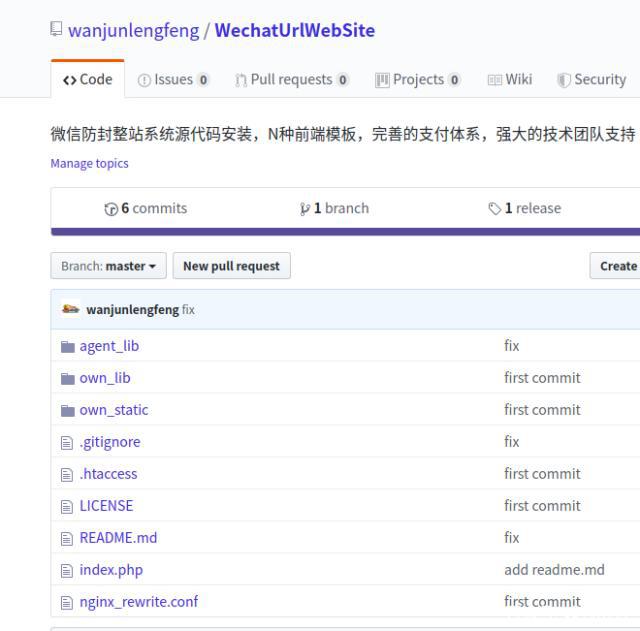The height and width of the screenshot is (631, 640).
Task: Open the wanjunlengfeng owner link
Action: coord(134,30)
